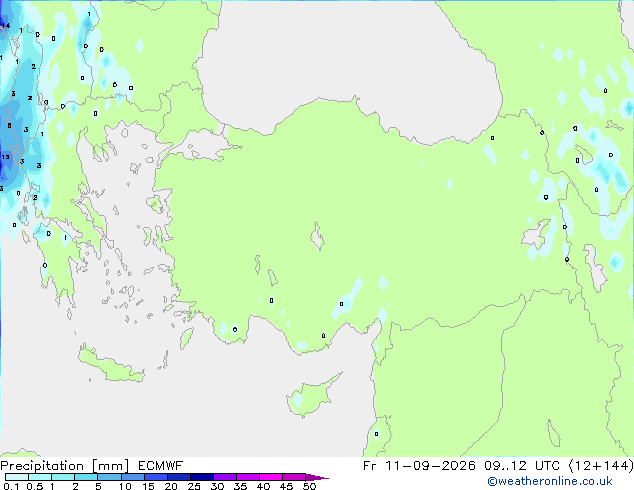Click the island of Crete on map

click(x=111, y=365)
